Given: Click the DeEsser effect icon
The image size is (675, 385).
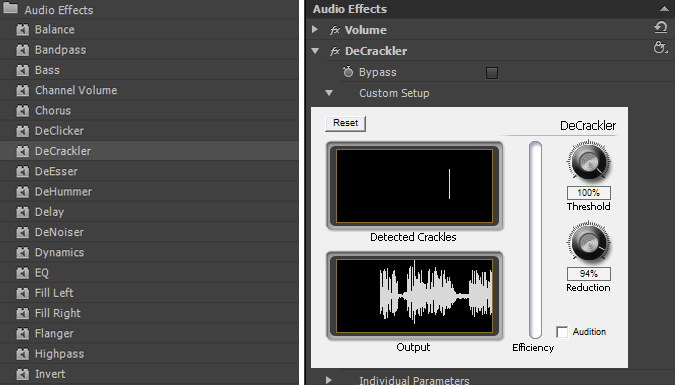Looking at the screenshot, I should [x=22, y=171].
